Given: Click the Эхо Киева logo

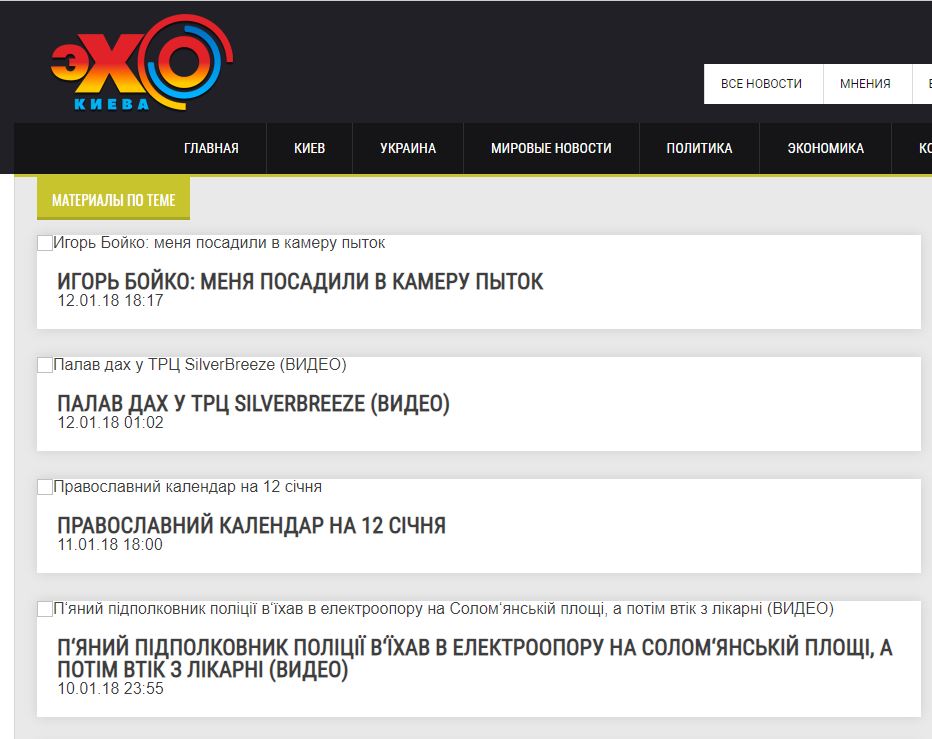Looking at the screenshot, I should (x=140, y=67).
